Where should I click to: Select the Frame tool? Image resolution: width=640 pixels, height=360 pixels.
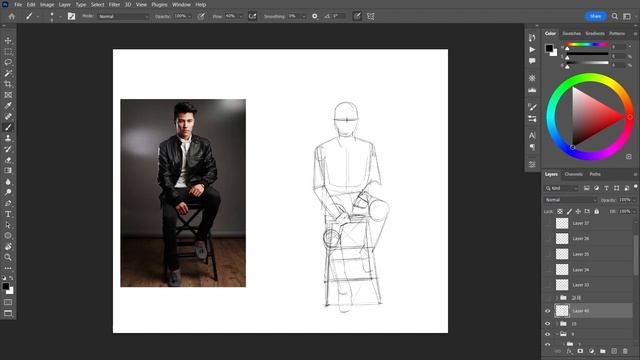click(x=8, y=95)
